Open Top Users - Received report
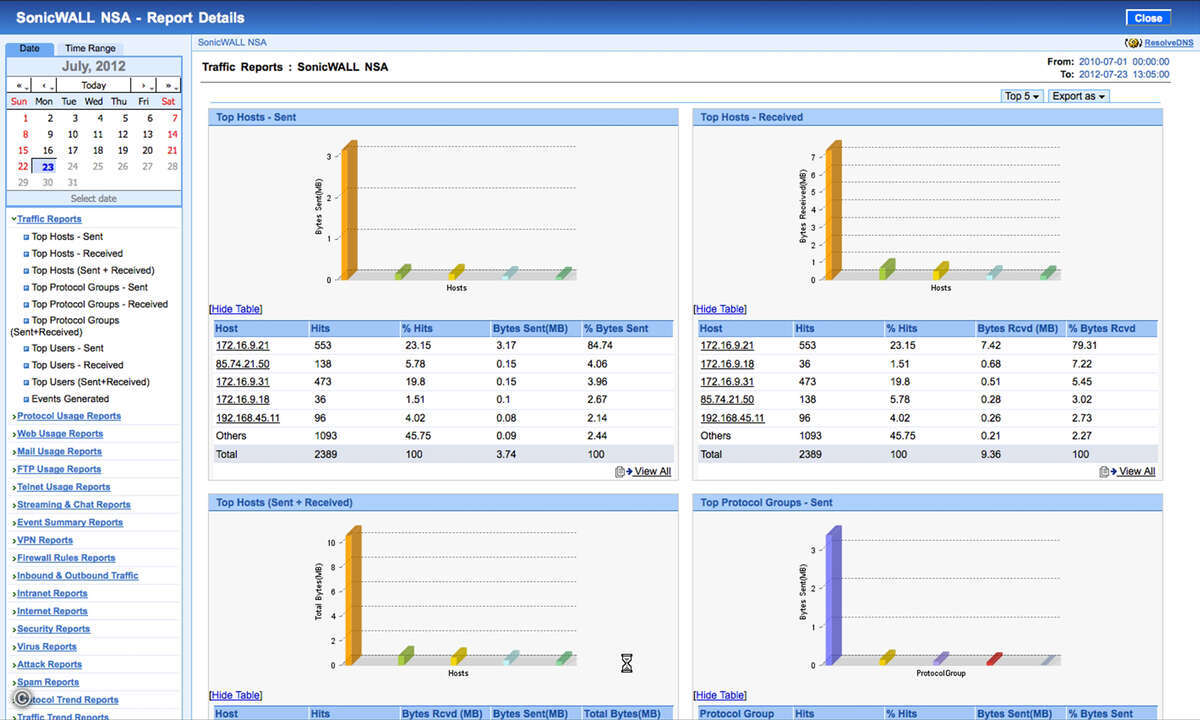 77,365
